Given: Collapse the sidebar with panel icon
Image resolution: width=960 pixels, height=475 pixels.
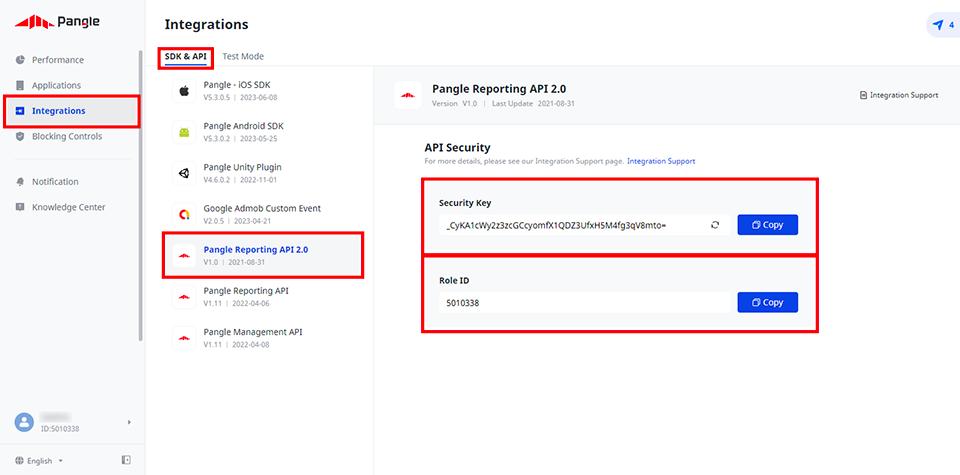Looking at the screenshot, I should (126, 460).
